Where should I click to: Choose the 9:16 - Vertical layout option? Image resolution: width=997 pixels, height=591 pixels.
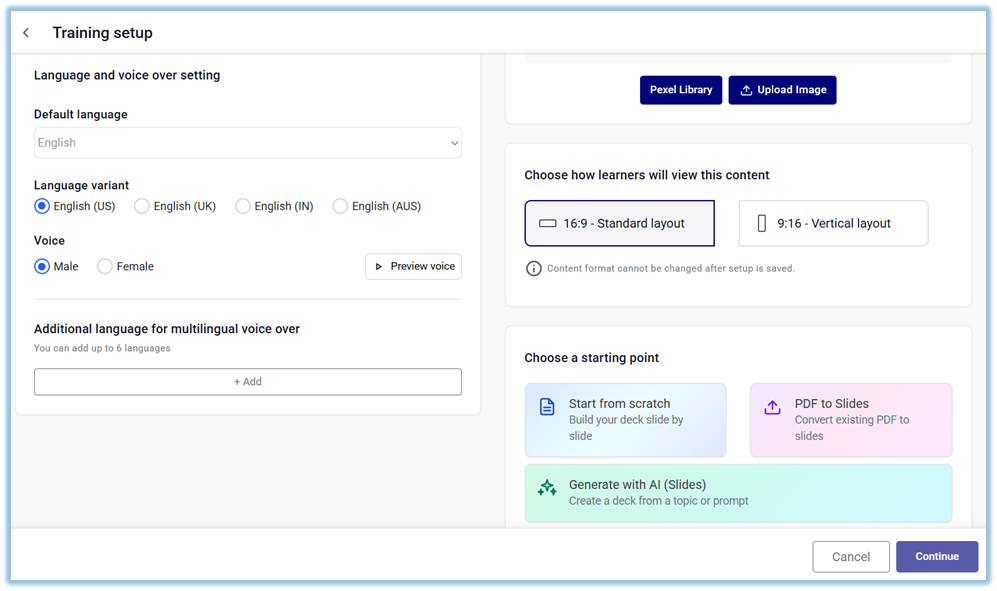pyautogui.click(x=833, y=224)
